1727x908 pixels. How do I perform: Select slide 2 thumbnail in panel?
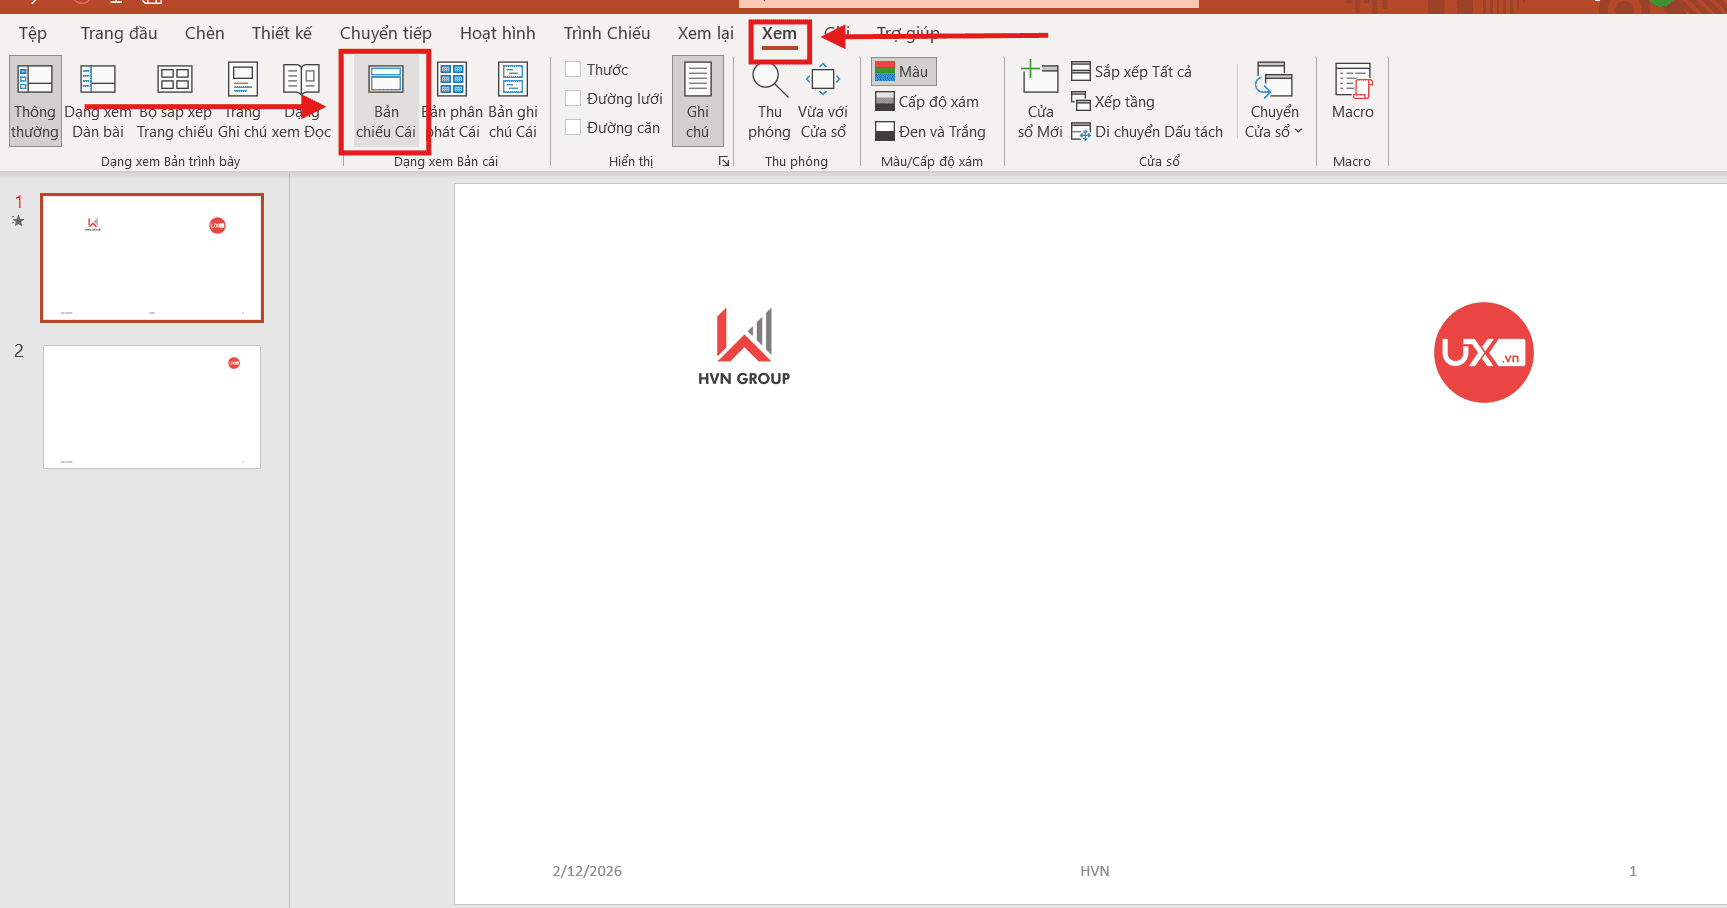click(152, 407)
